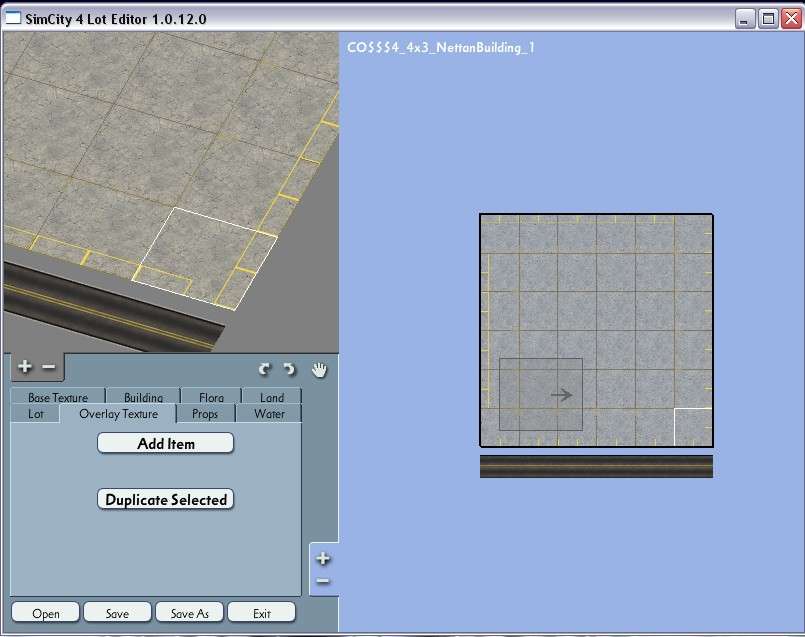Open the Water tab

point(269,414)
